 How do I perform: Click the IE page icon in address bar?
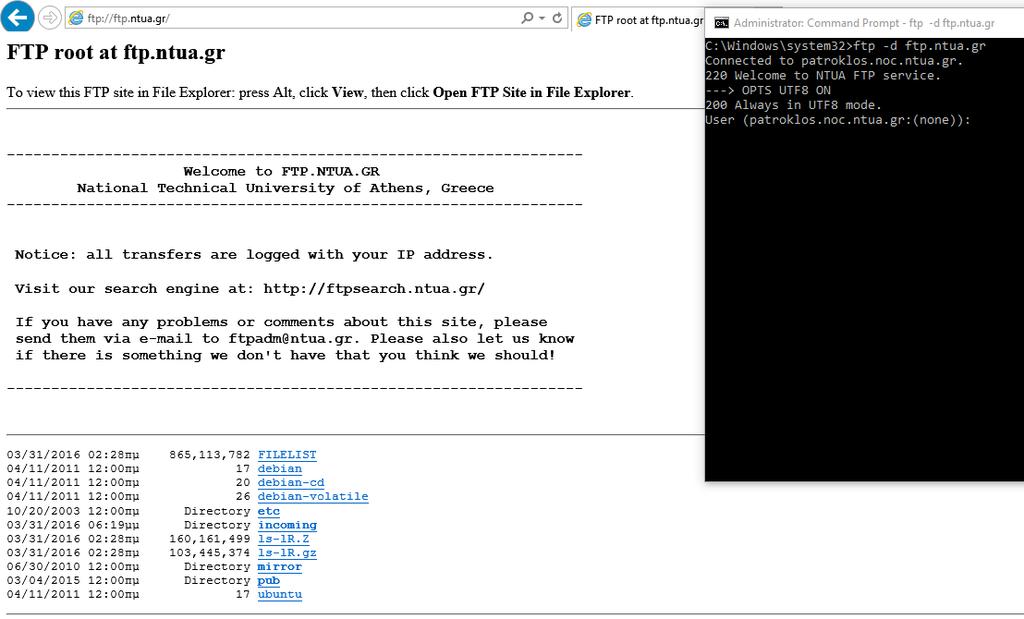(x=76, y=18)
